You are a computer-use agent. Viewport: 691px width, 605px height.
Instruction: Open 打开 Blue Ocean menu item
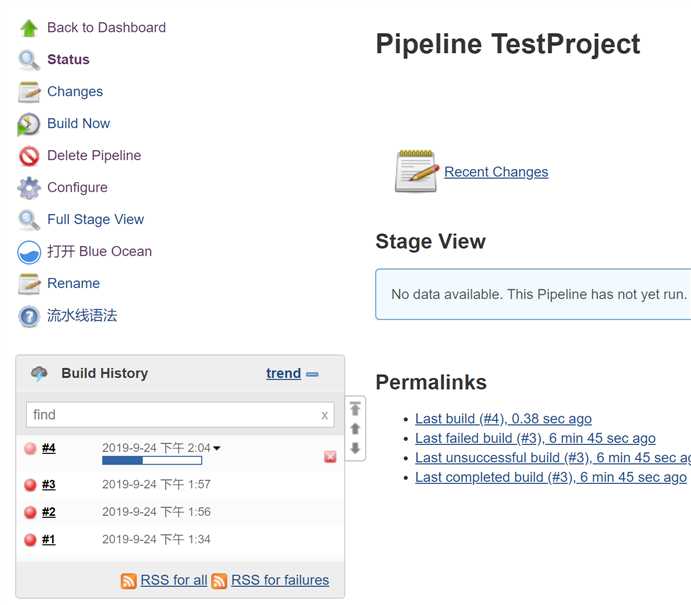click(x=100, y=251)
